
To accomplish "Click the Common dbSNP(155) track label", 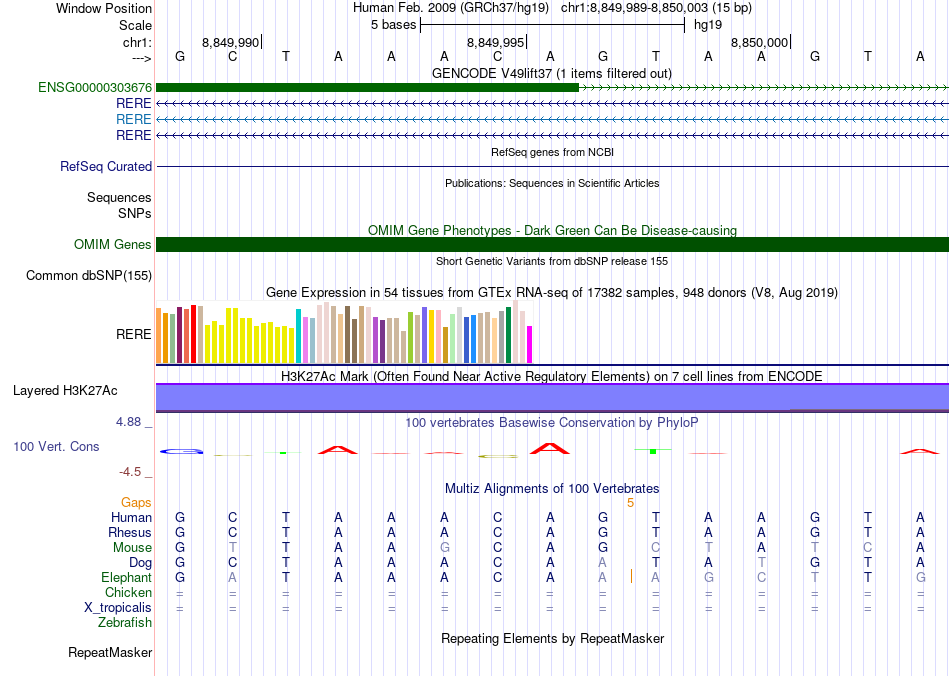I will (89, 275).
